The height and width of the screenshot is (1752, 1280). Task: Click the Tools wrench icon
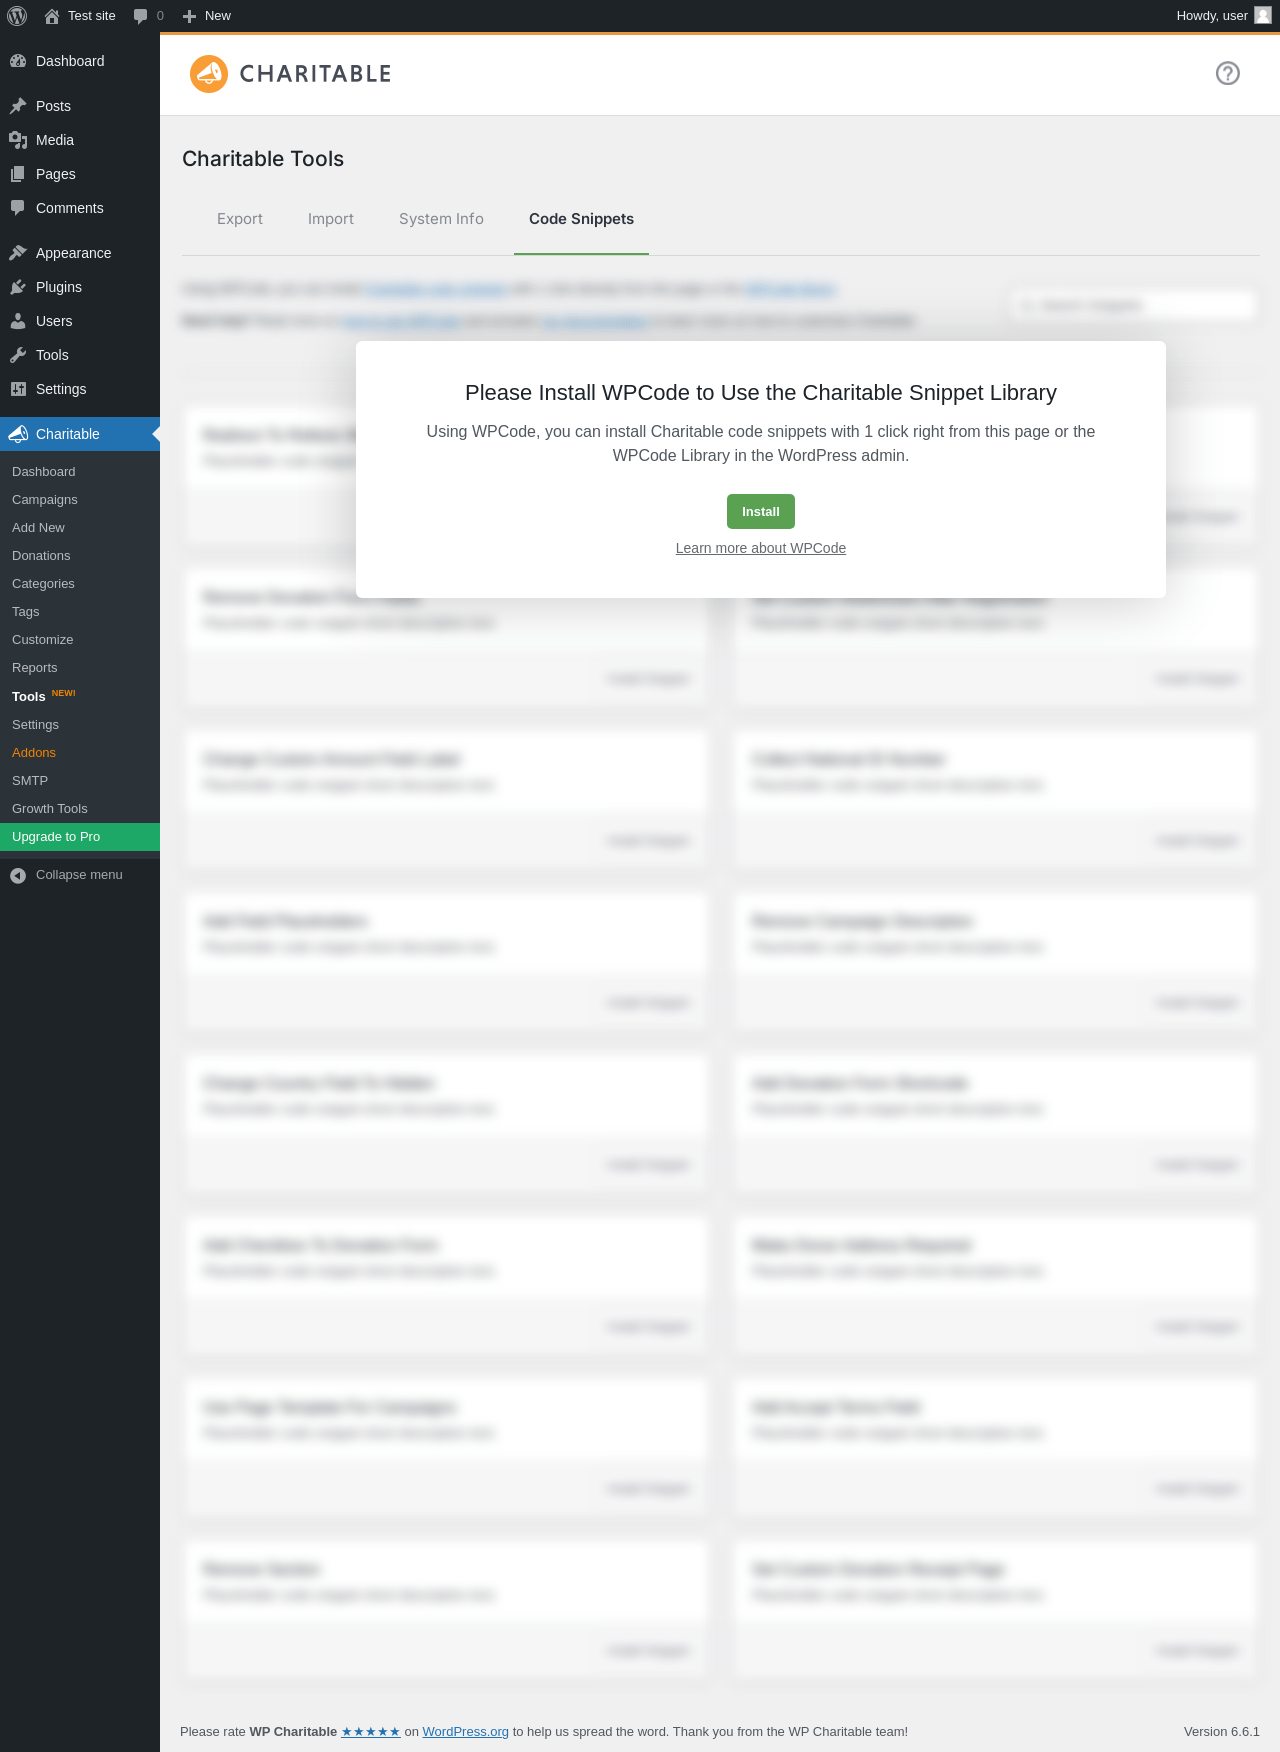click(18, 355)
